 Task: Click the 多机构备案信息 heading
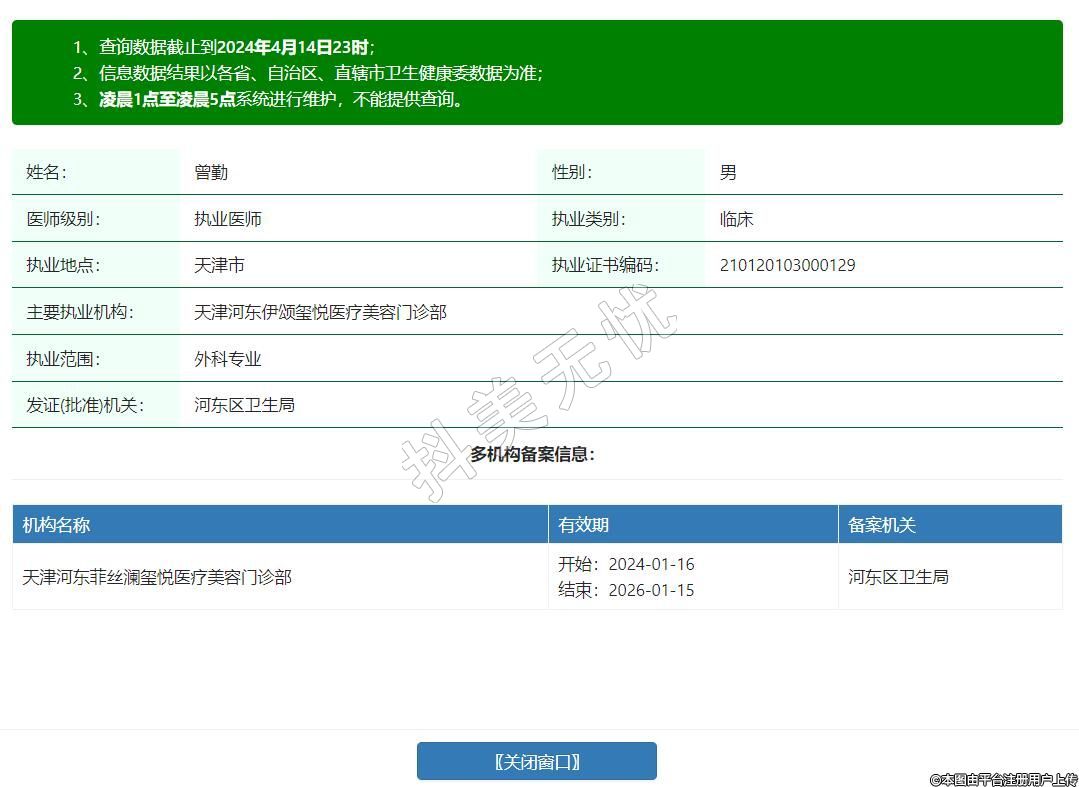point(532,454)
